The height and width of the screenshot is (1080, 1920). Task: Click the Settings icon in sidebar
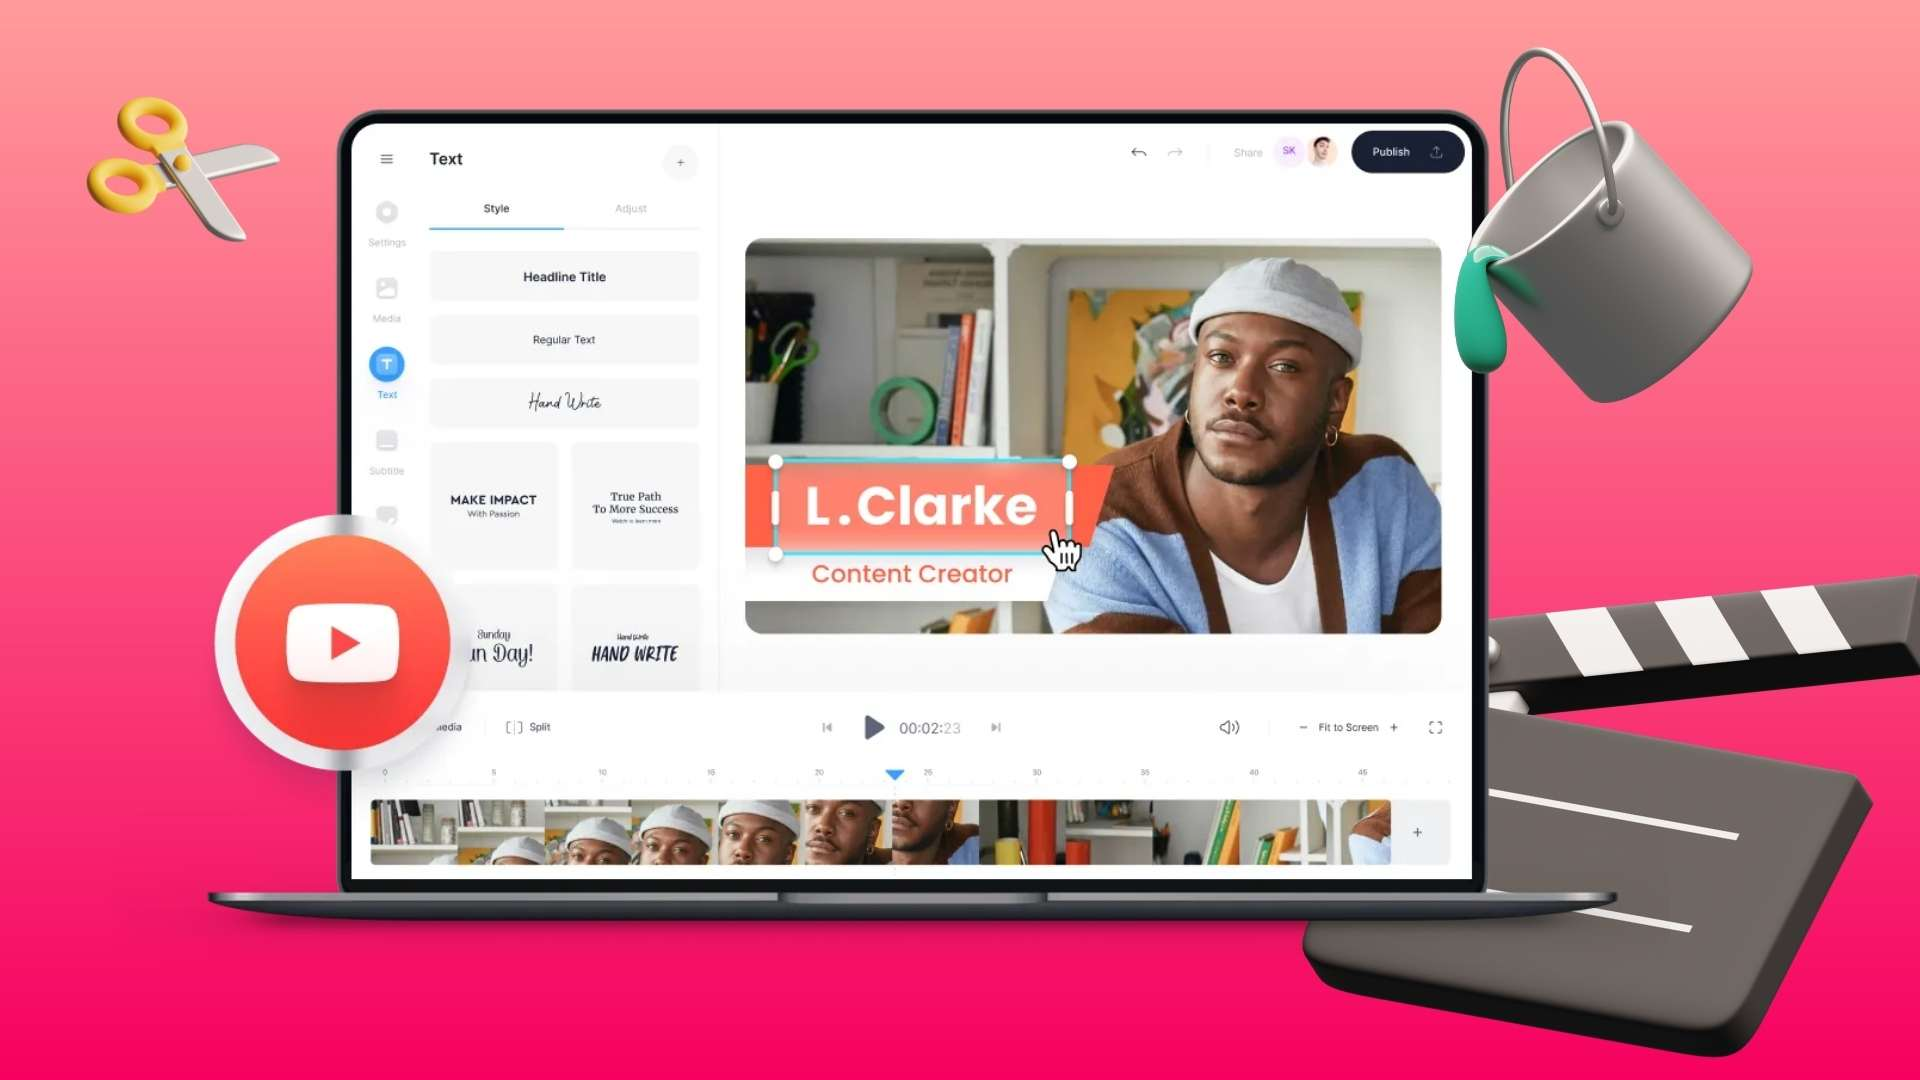386,214
